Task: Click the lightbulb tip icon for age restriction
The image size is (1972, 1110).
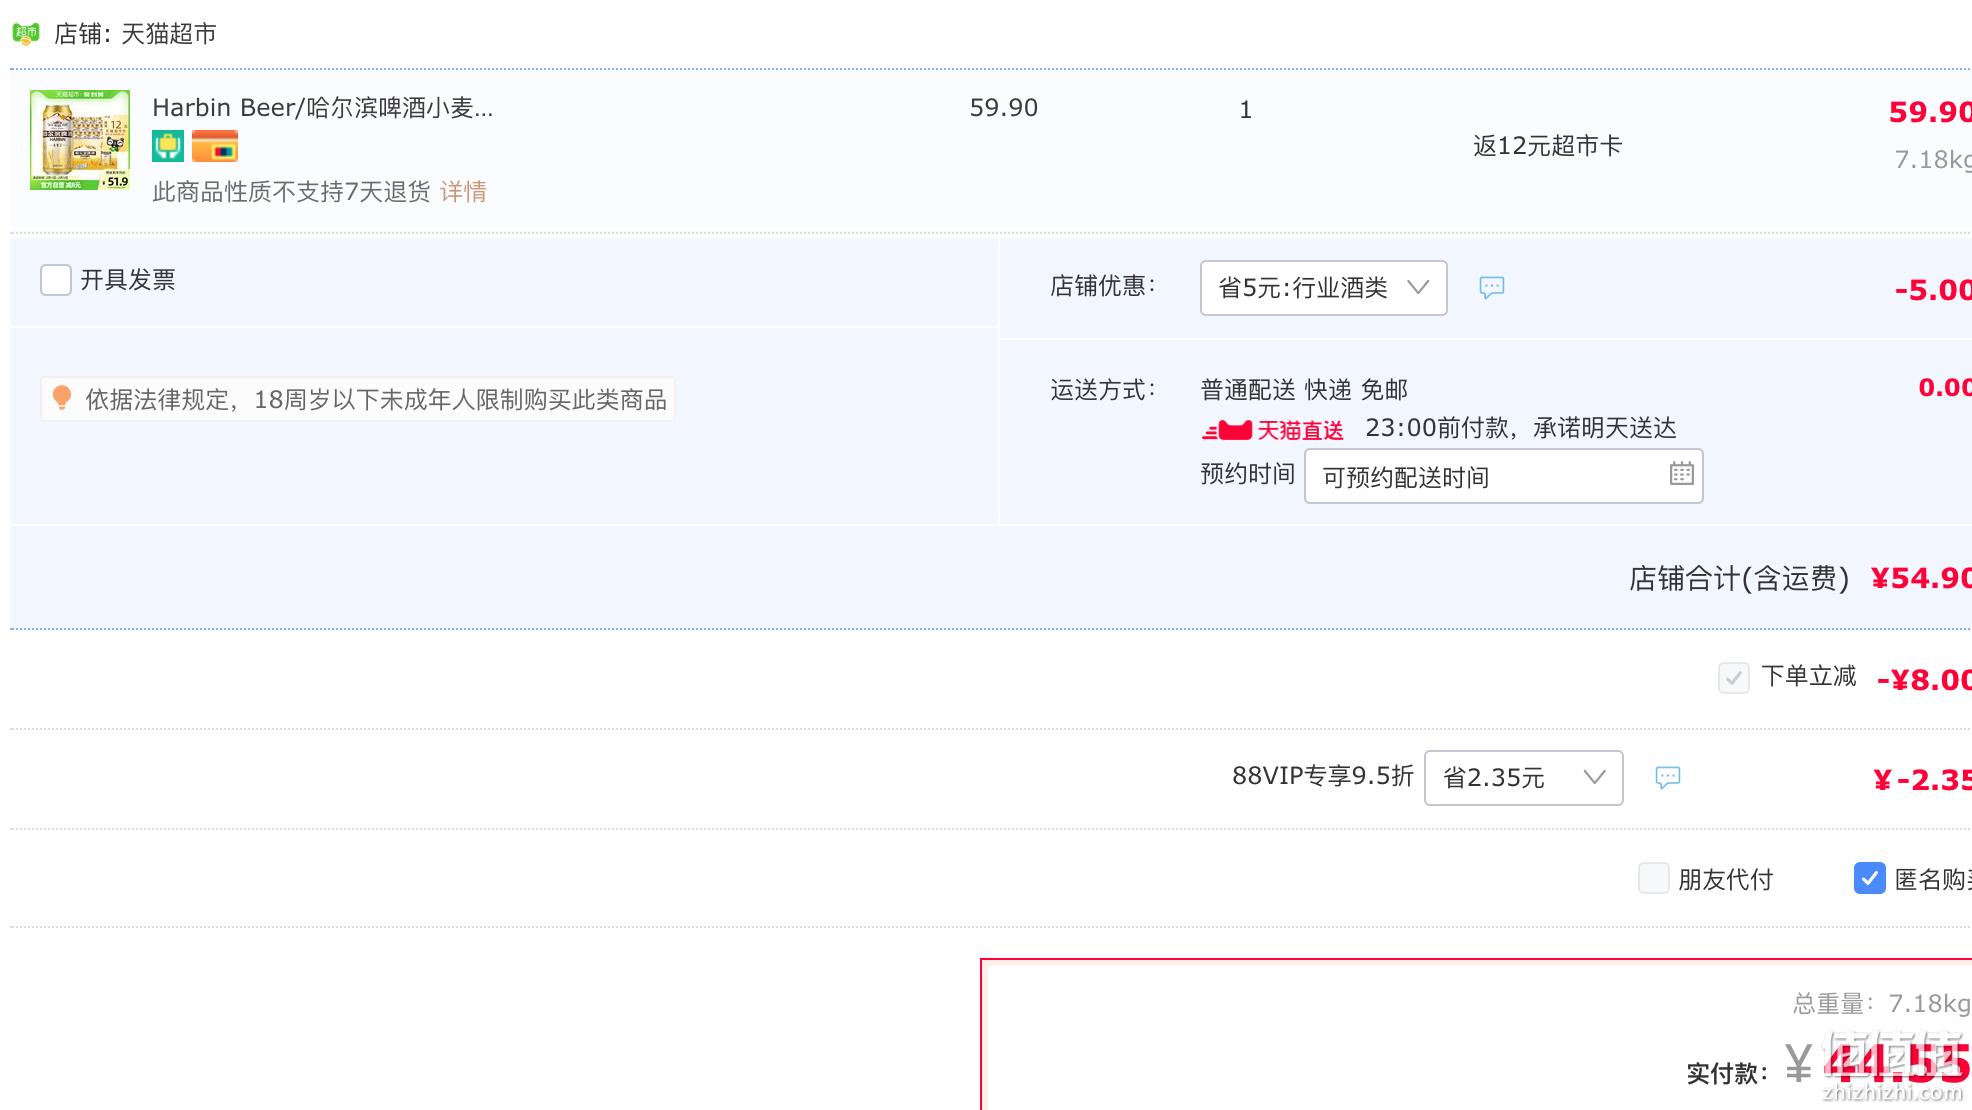Action: pos(62,398)
